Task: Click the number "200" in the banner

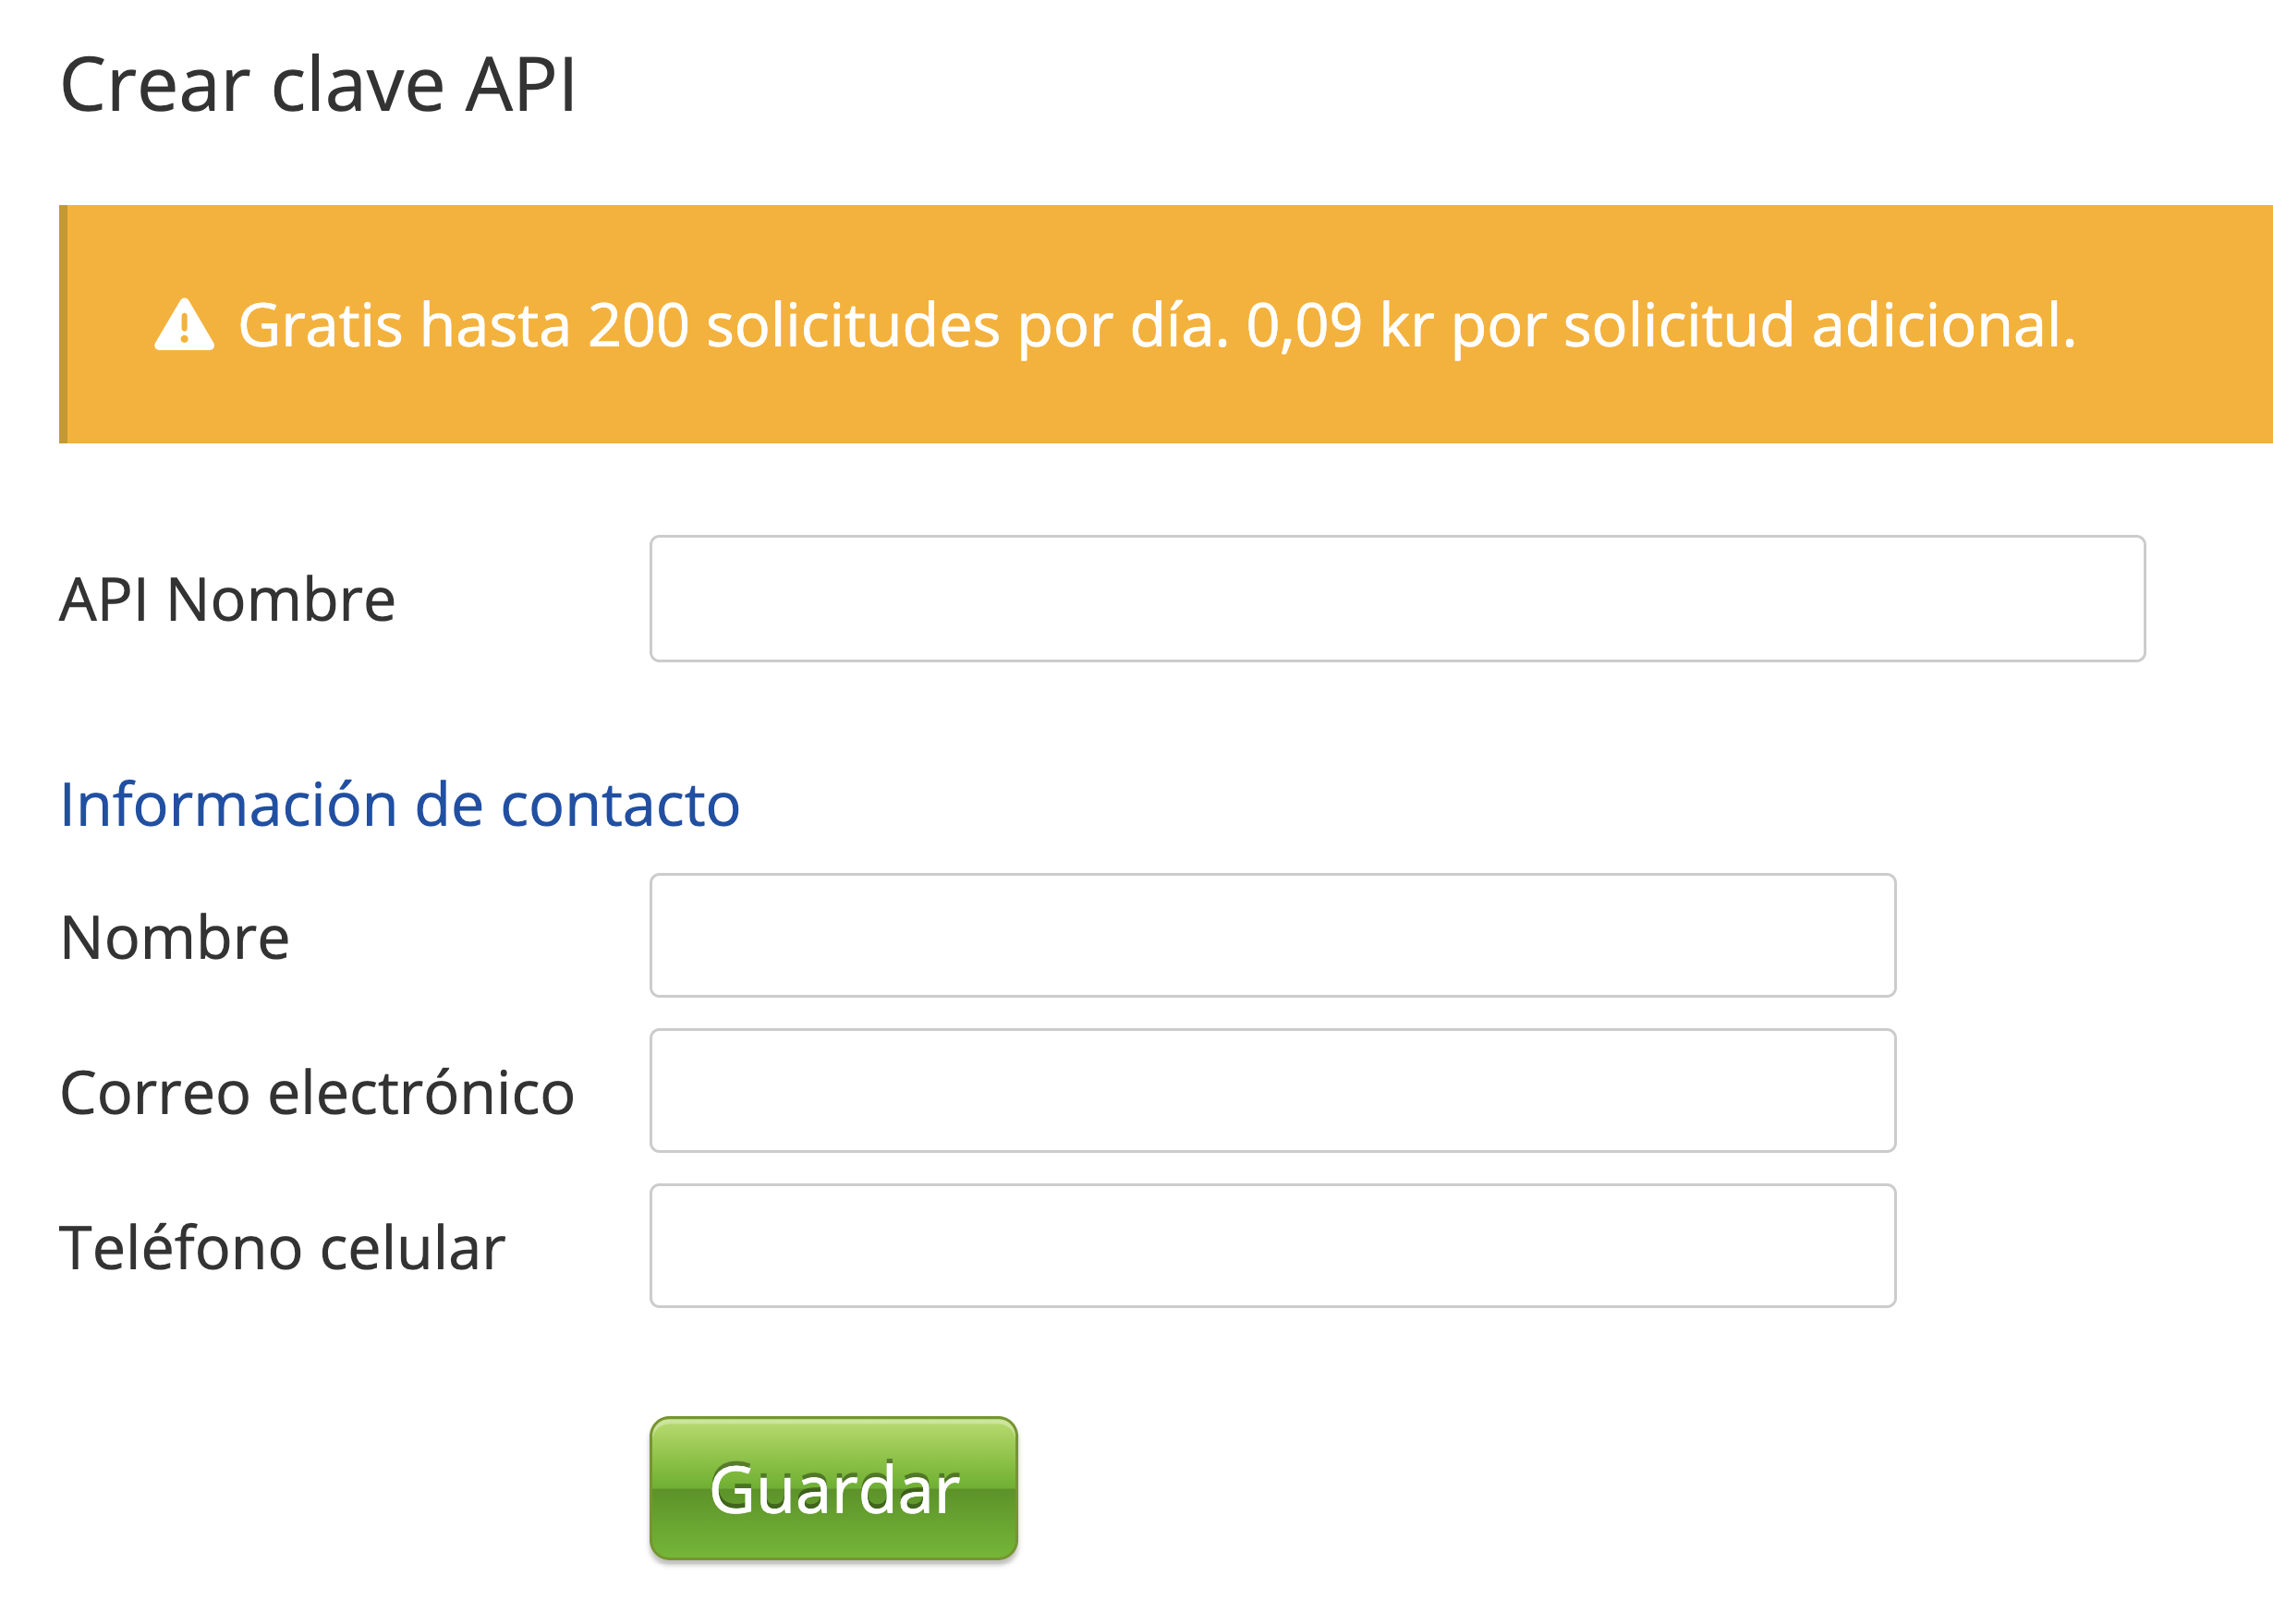Action: point(639,325)
